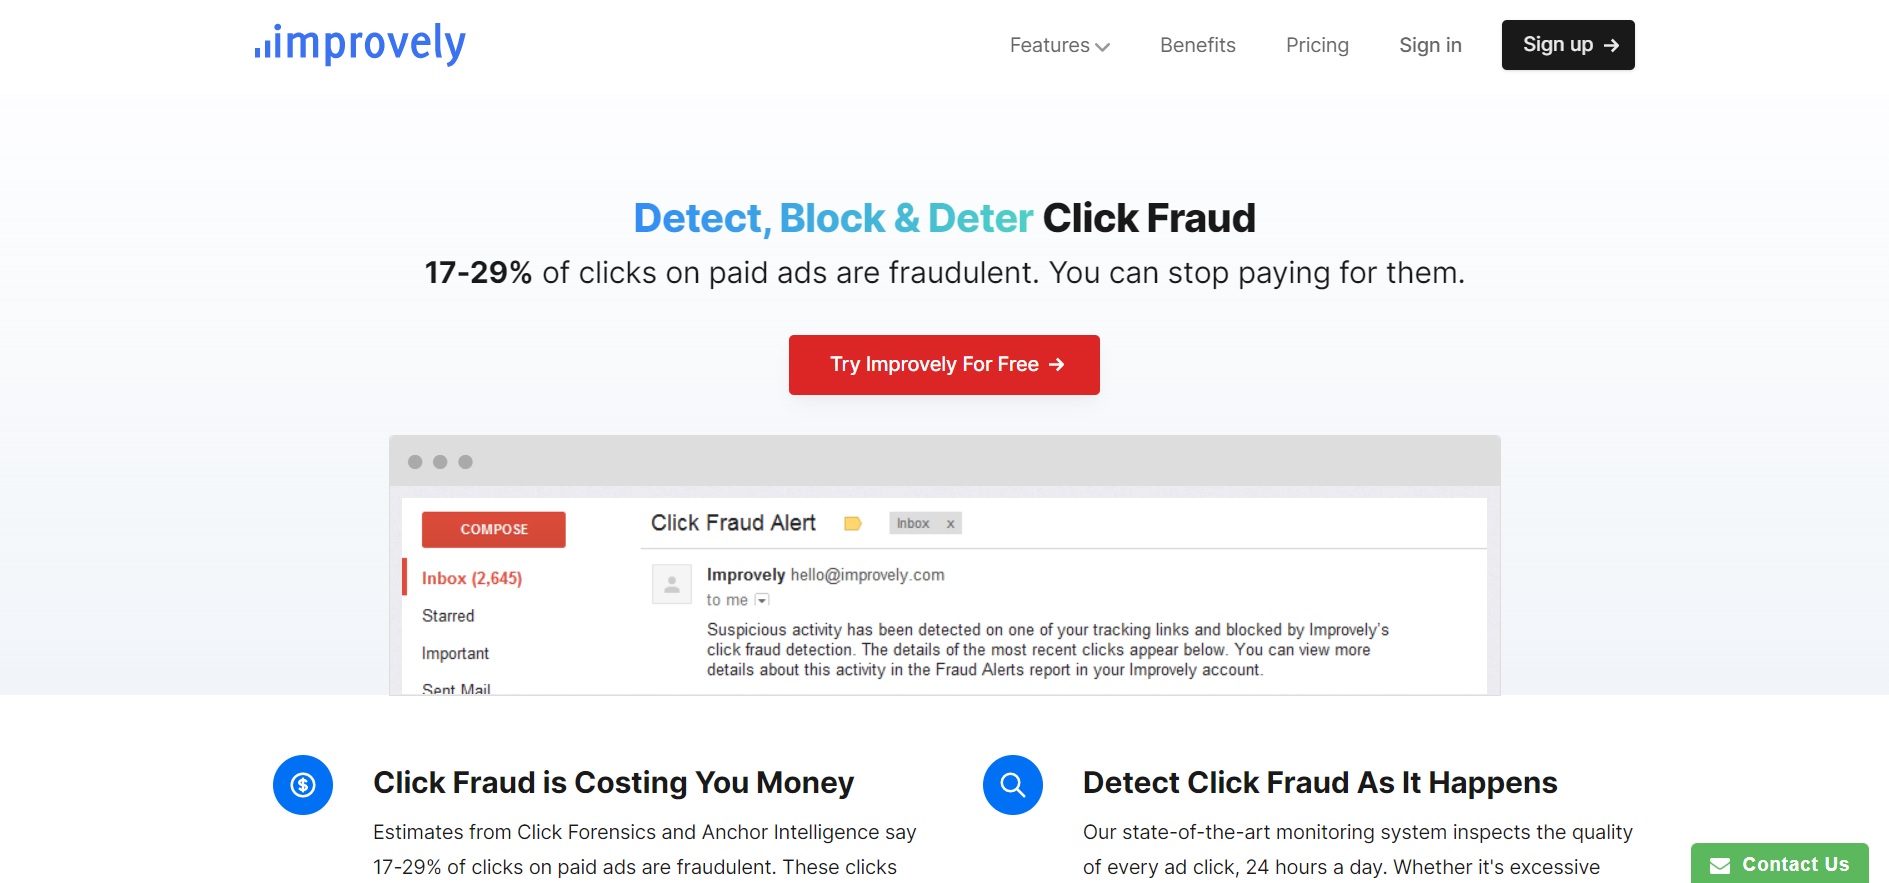The height and width of the screenshot is (883, 1889).
Task: Click the Improvely logo
Action: [x=360, y=44]
